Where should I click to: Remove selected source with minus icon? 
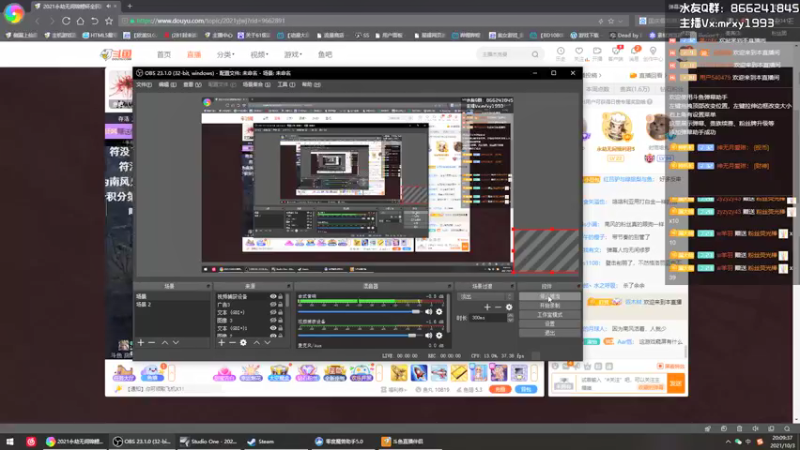click(x=232, y=343)
